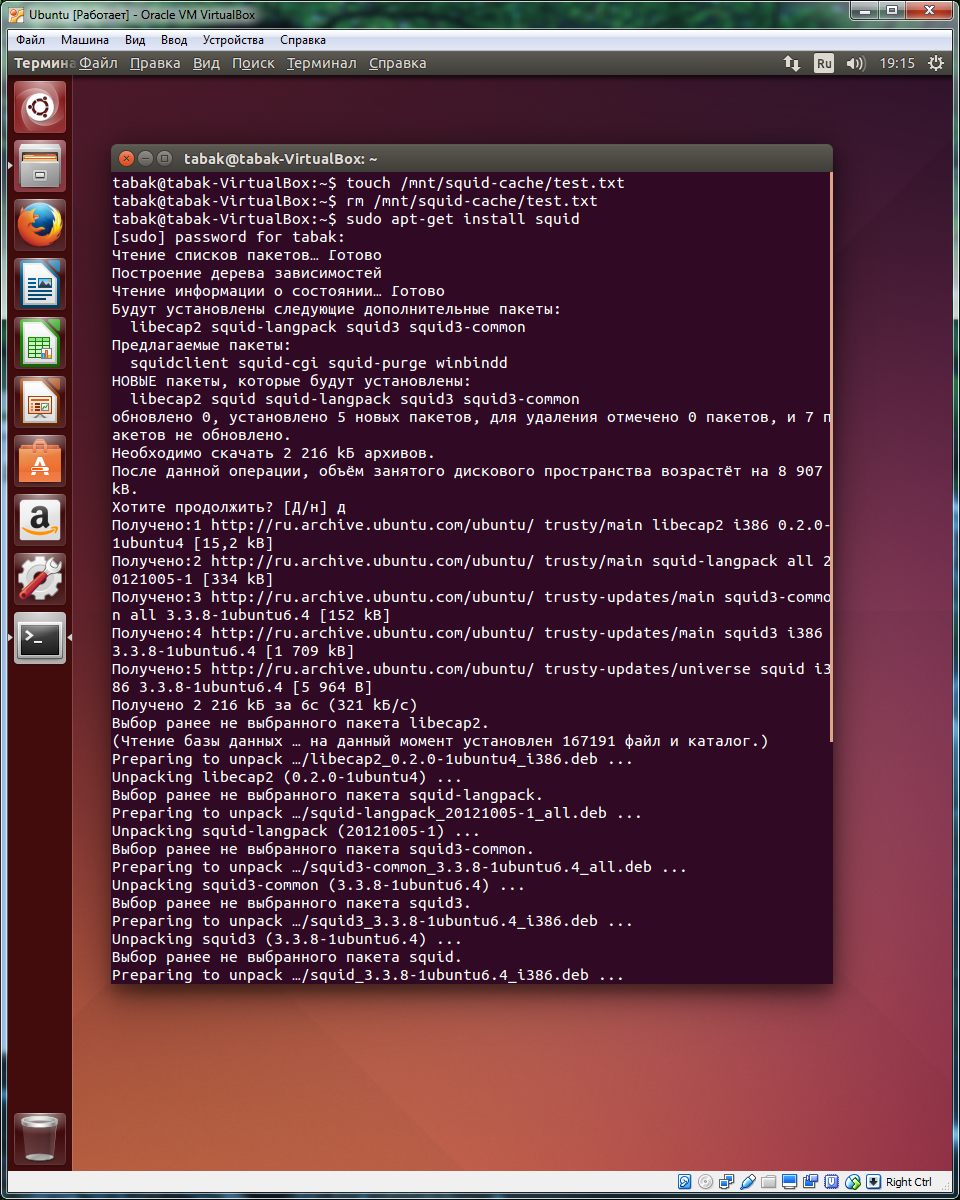
Task: Click VirtualBox USB devices status icon
Action: pyautogui.click(x=748, y=1182)
